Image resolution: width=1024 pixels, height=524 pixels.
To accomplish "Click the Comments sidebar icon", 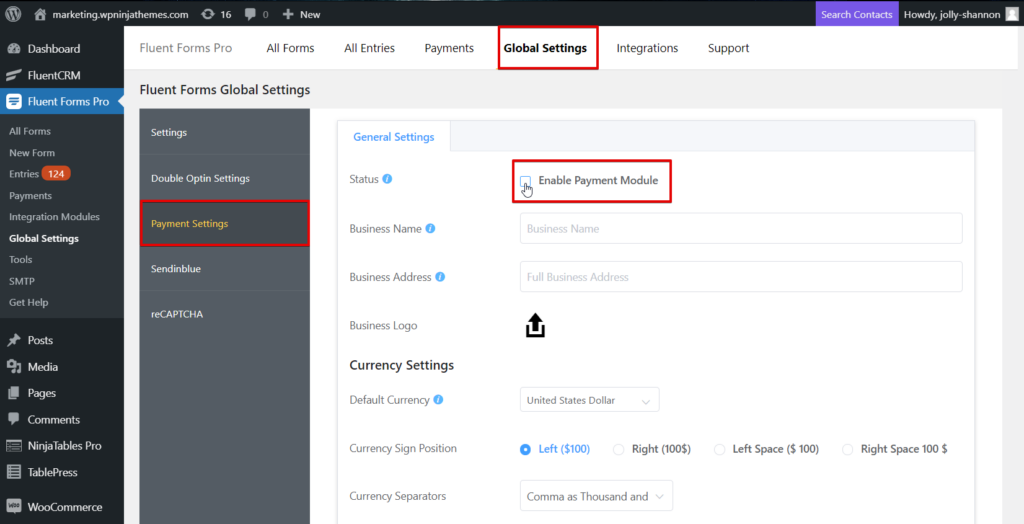I will tap(14, 419).
